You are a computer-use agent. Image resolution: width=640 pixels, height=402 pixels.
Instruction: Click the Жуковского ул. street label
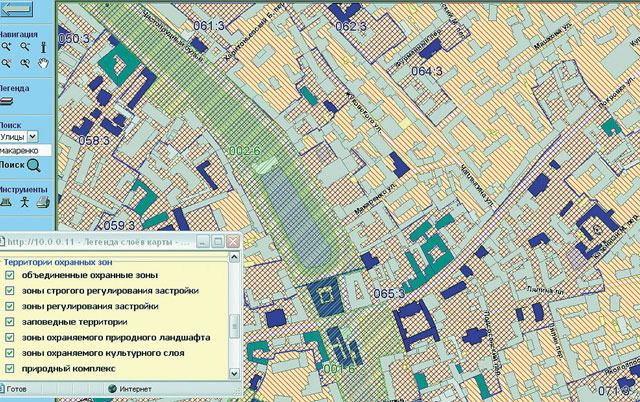pos(364,111)
